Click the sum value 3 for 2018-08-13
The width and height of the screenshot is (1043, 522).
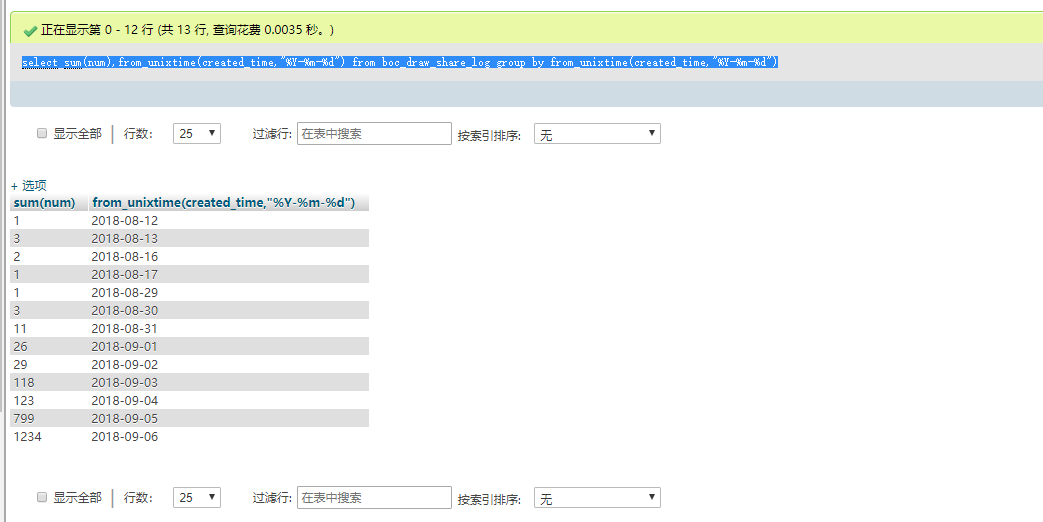[17, 238]
